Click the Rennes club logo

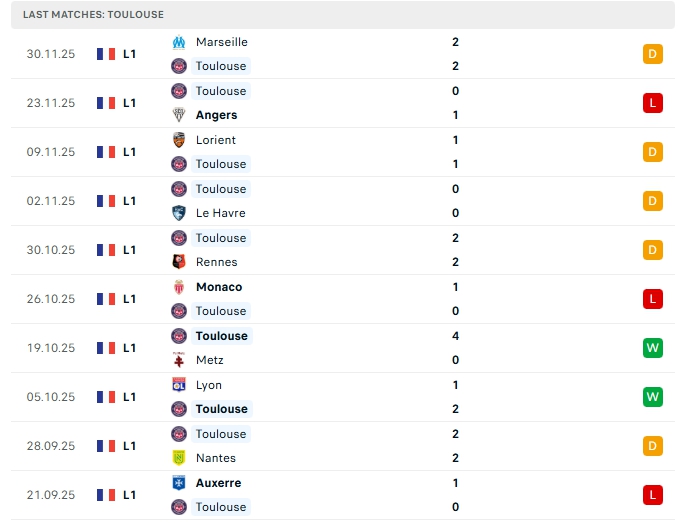[179, 262]
